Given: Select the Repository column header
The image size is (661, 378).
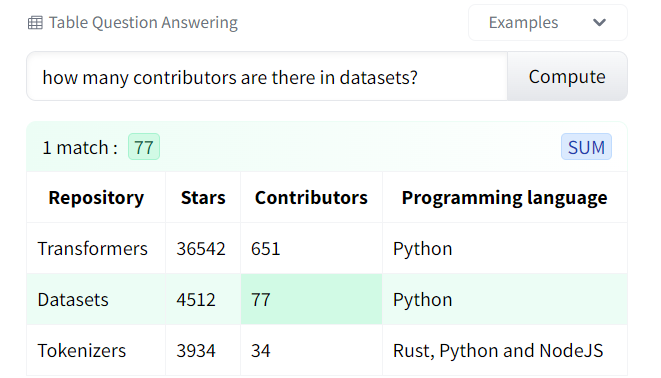Looking at the screenshot, I should pyautogui.click(x=96, y=197).
